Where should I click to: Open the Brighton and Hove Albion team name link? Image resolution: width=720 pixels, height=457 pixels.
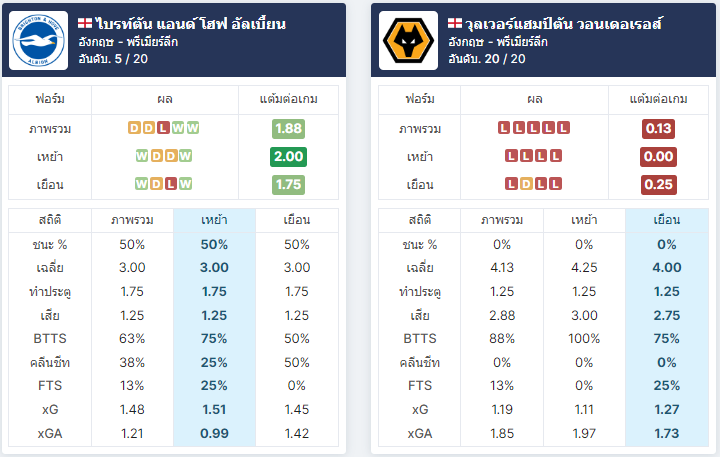point(191,23)
